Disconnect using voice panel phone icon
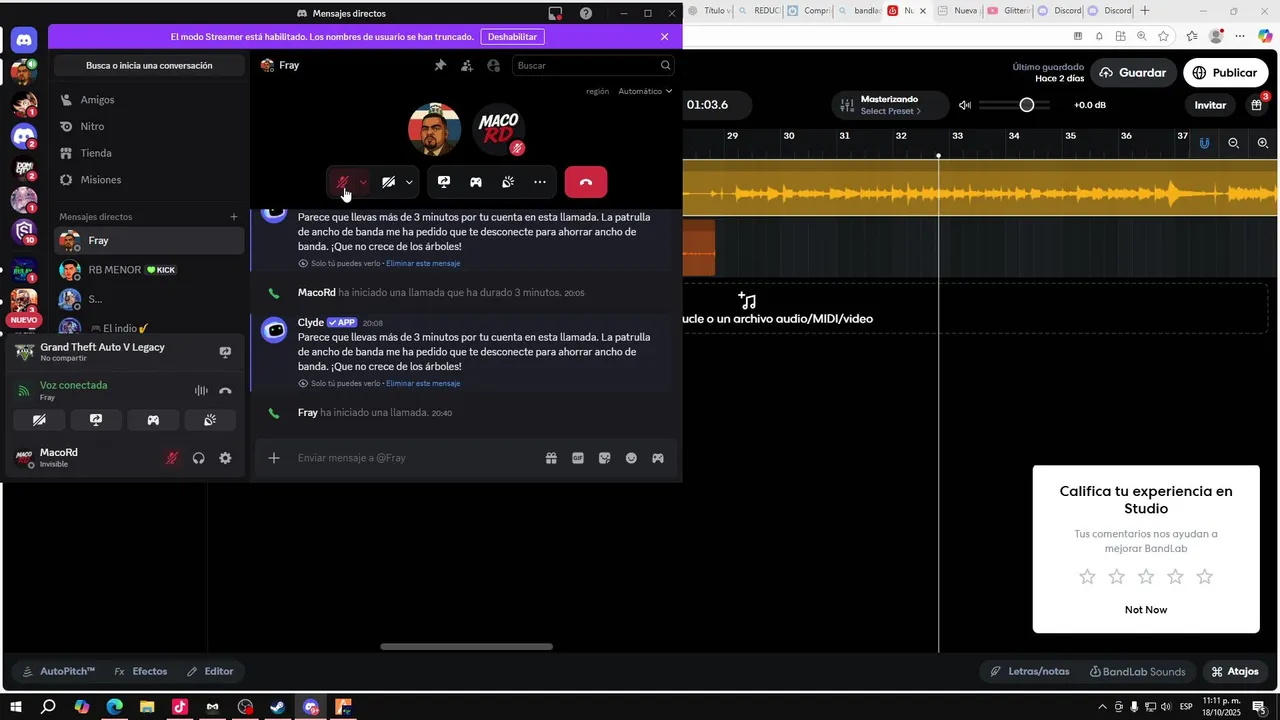The height and width of the screenshot is (720, 1280). (225, 391)
